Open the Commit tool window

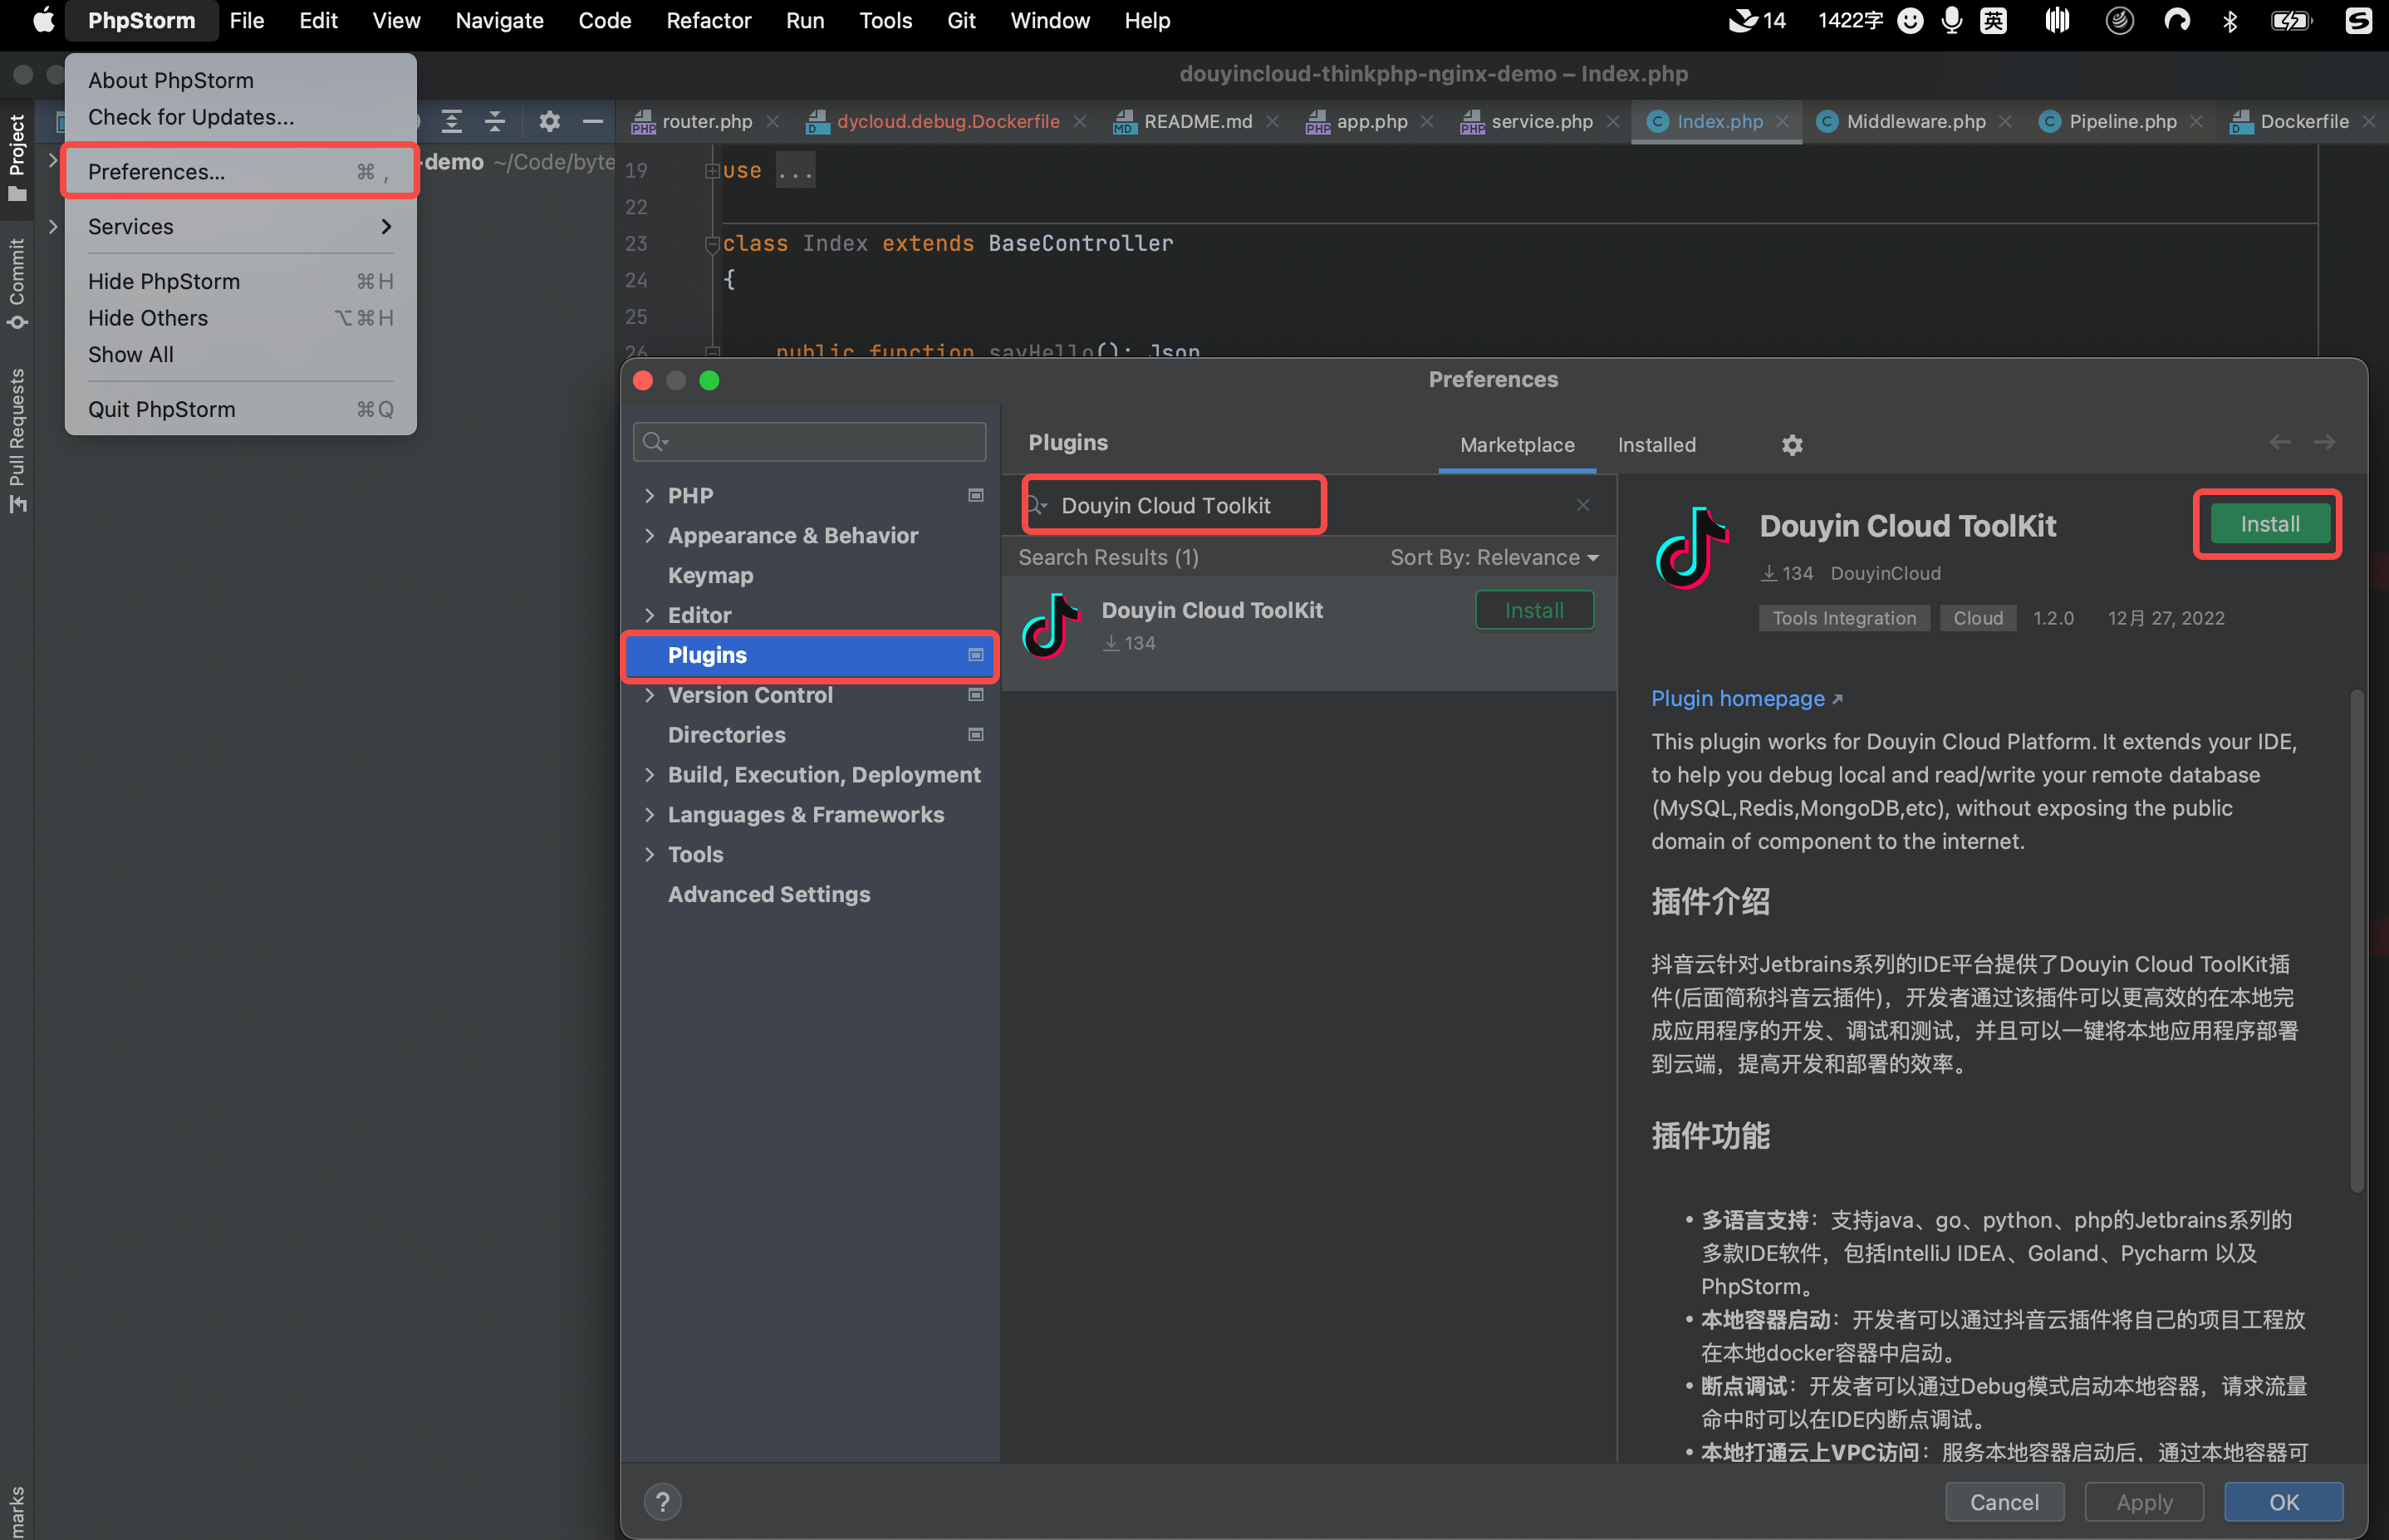[x=17, y=283]
